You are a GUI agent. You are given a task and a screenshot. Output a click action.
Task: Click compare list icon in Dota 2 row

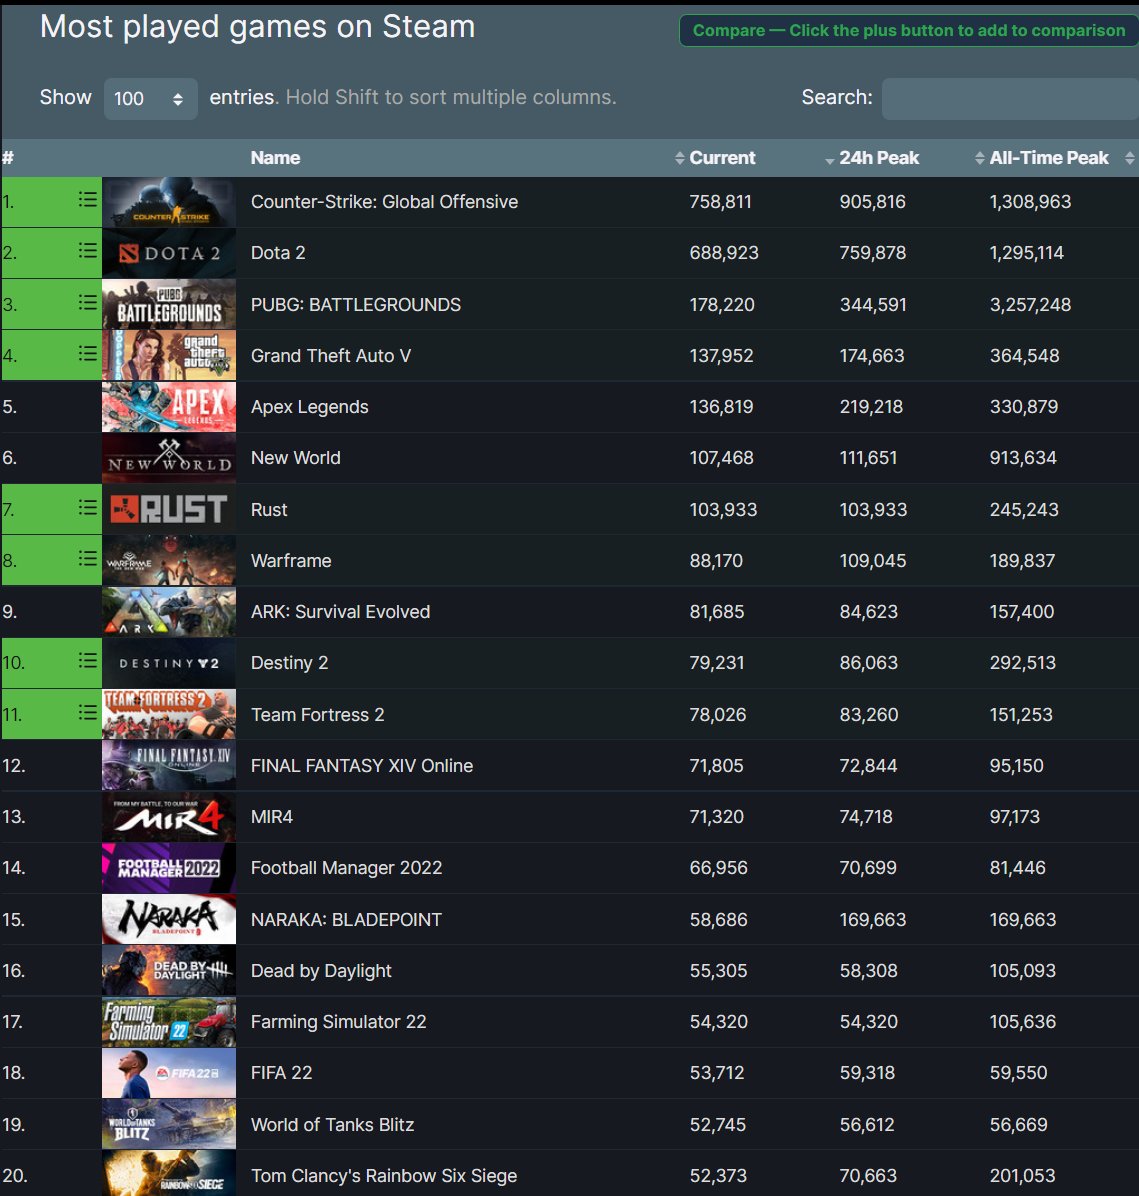pyautogui.click(x=88, y=251)
